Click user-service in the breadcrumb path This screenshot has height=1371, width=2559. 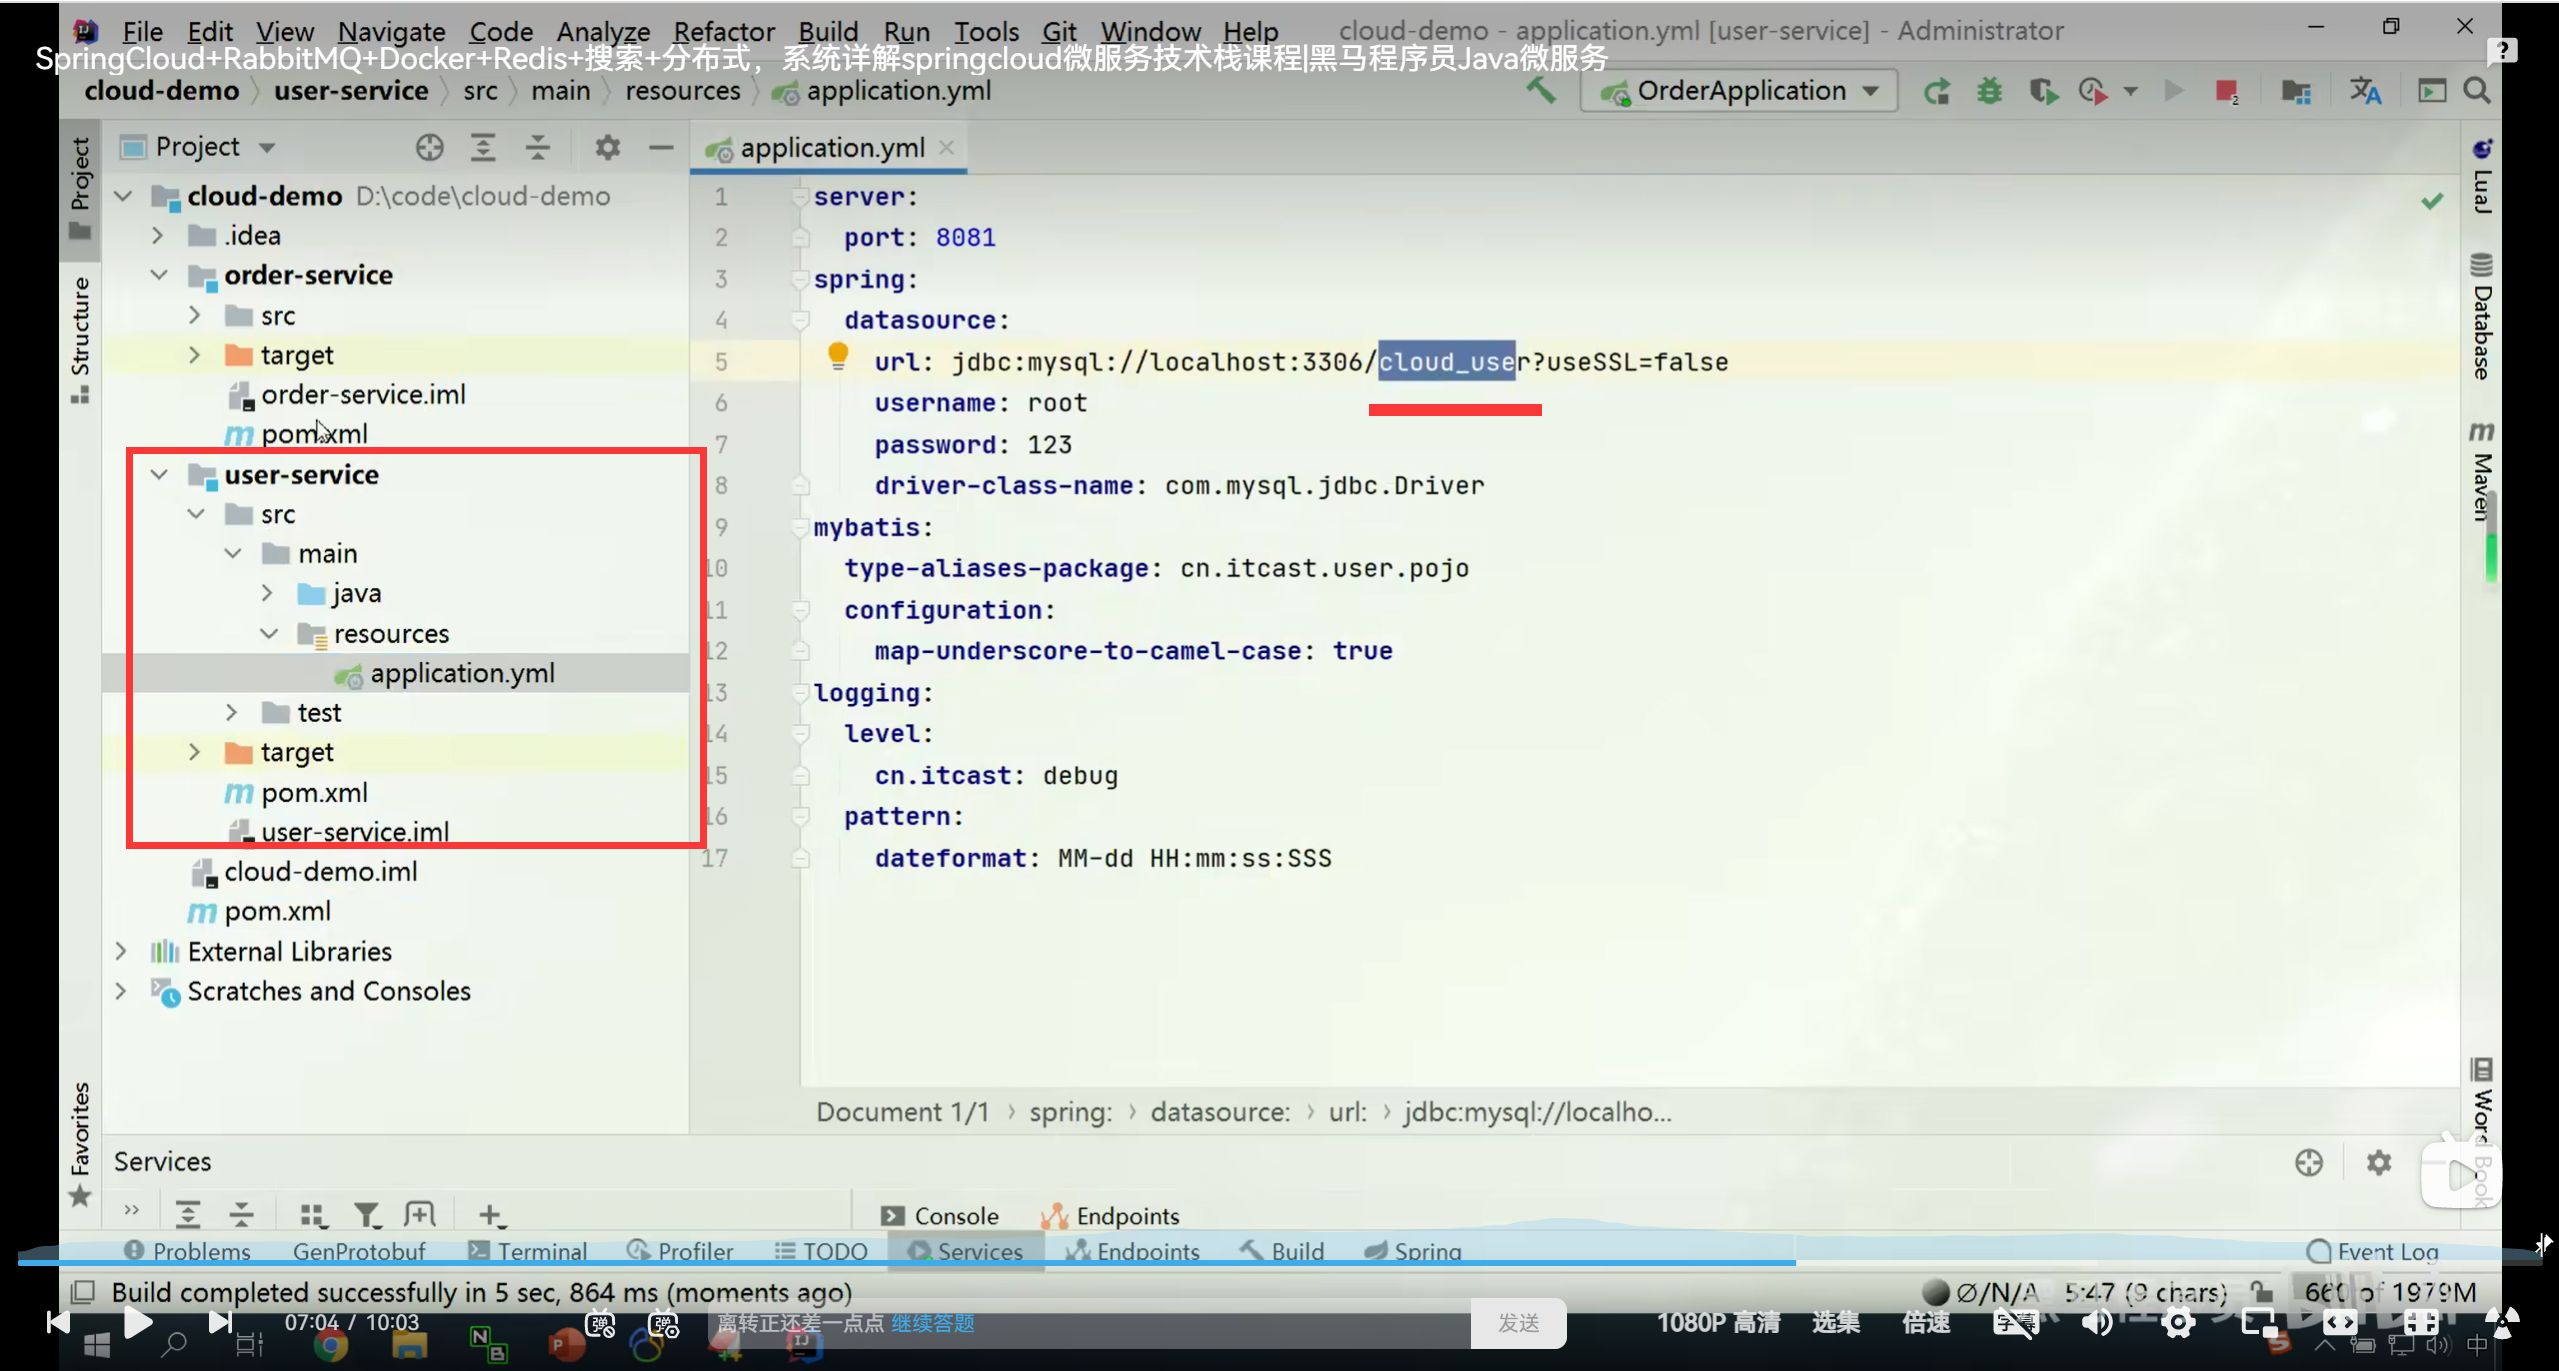point(351,91)
